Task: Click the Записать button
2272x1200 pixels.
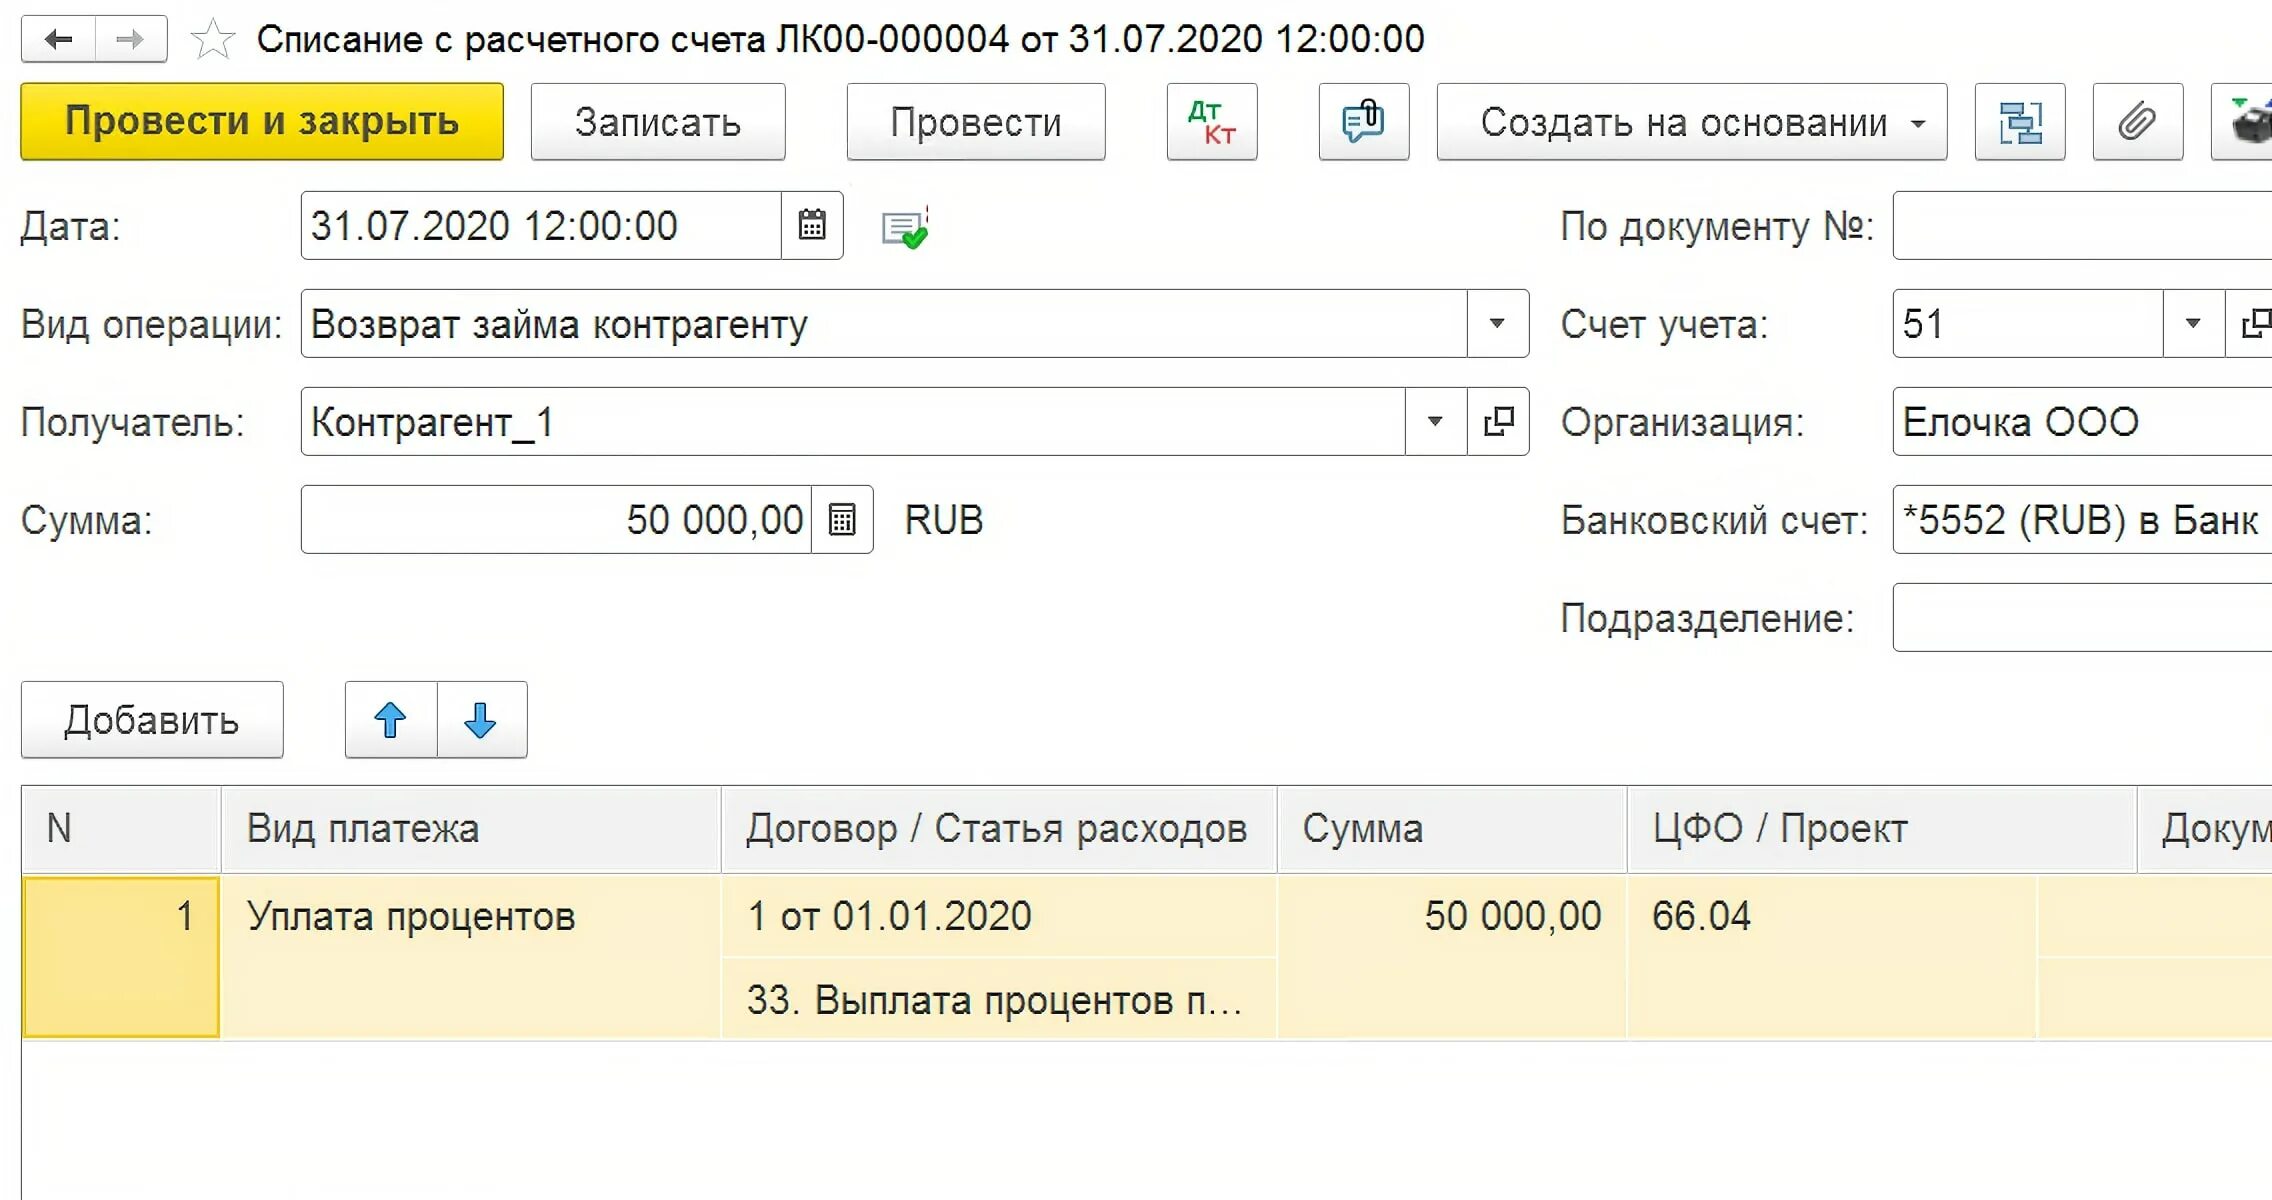Action: point(657,122)
